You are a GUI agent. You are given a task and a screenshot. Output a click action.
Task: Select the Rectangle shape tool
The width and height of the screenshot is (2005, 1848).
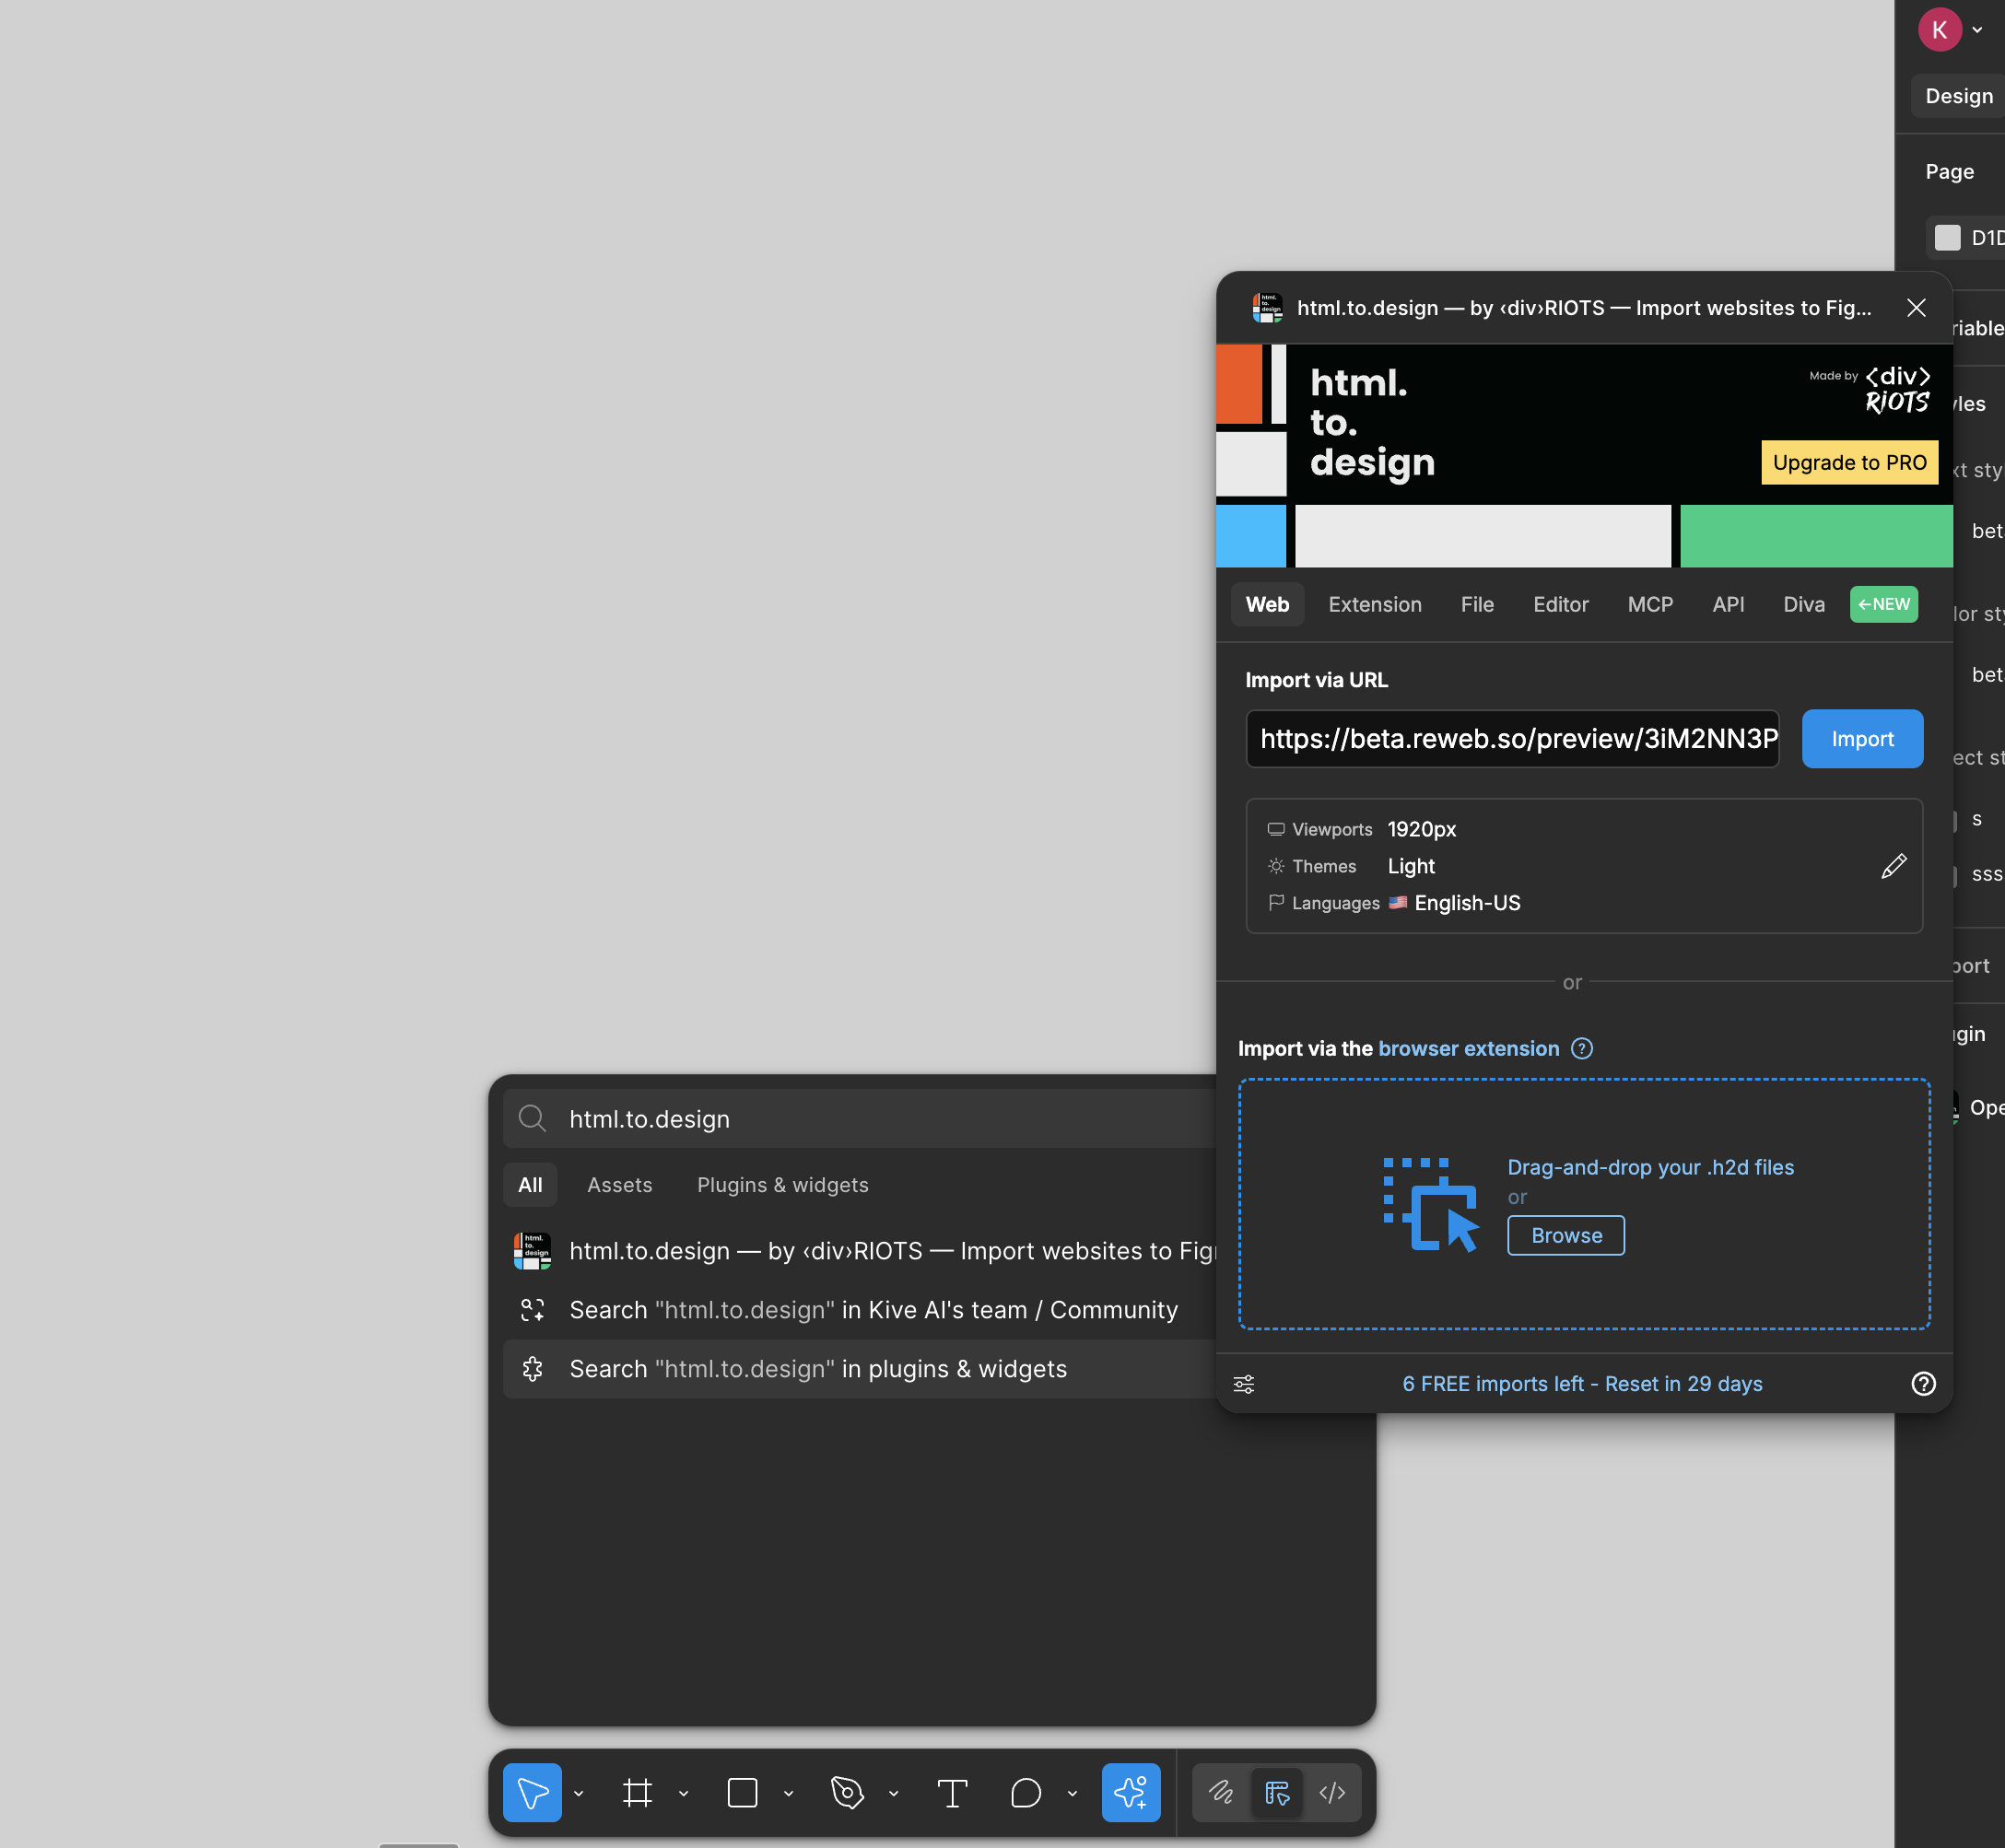pyautogui.click(x=742, y=1792)
